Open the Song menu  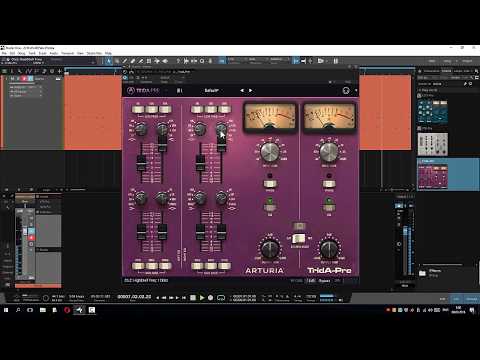pyautogui.click(x=21, y=53)
